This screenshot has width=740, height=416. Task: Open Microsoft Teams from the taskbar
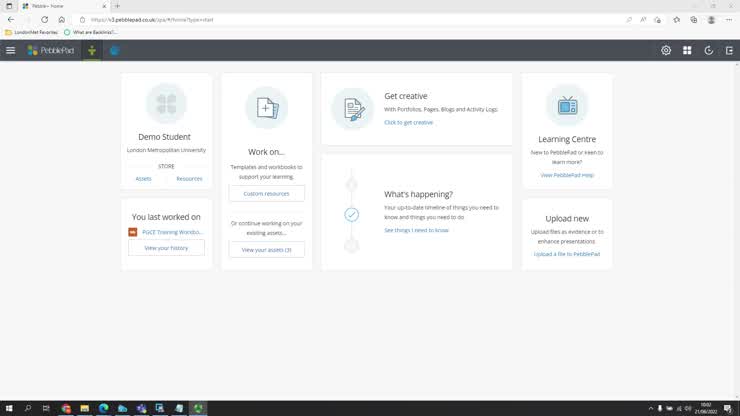pyautogui.click(x=141, y=408)
